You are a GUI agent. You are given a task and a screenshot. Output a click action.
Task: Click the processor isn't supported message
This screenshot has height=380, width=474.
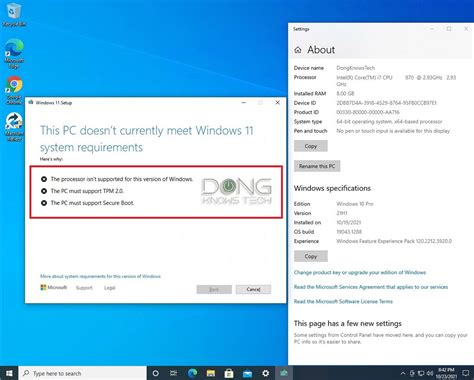(122, 179)
